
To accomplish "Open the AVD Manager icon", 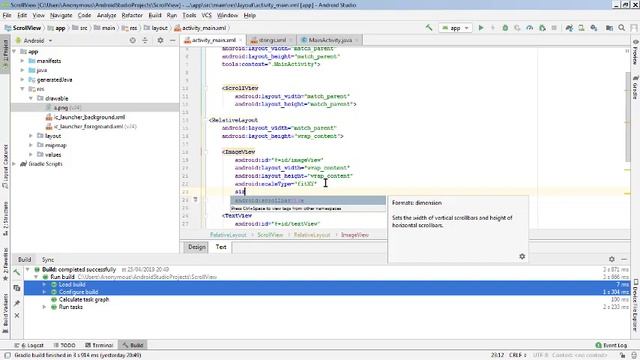I will 581,28.
